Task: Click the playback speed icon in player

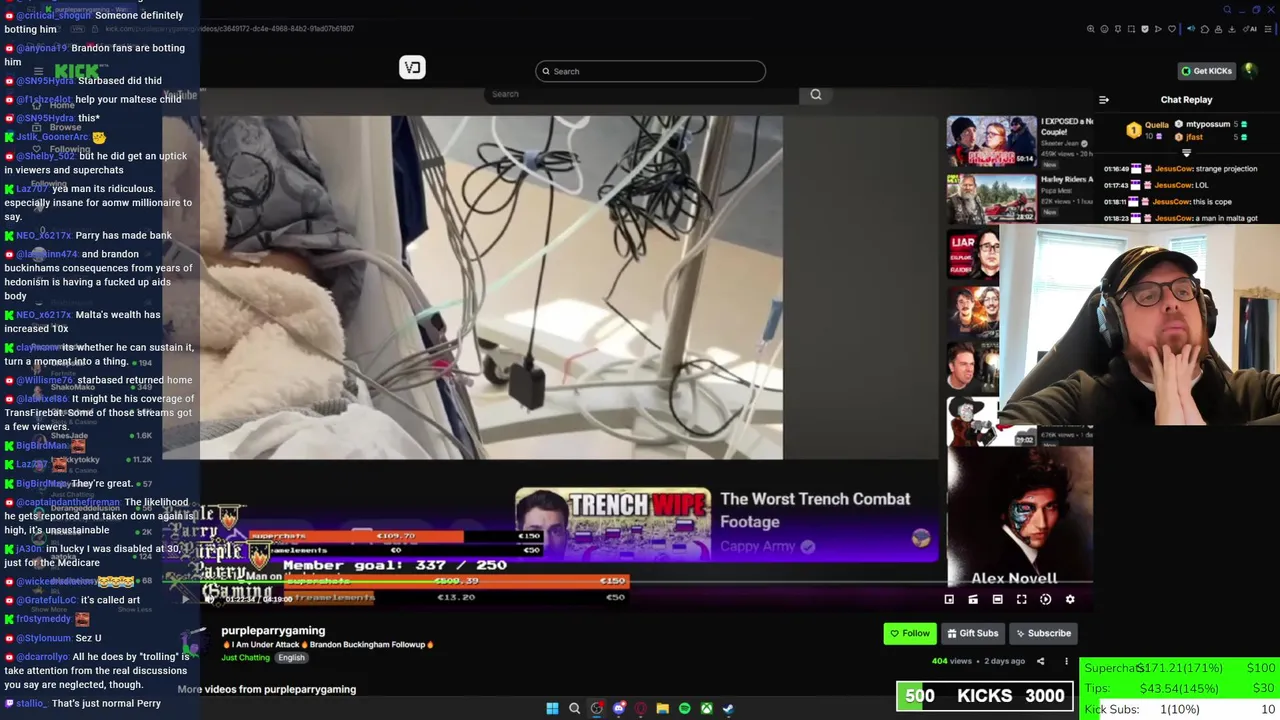Action: pyautogui.click(x=1045, y=599)
